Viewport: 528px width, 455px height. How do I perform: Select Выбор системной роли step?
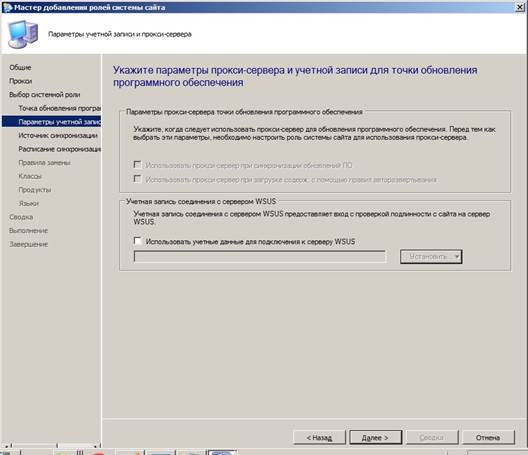tap(45, 95)
